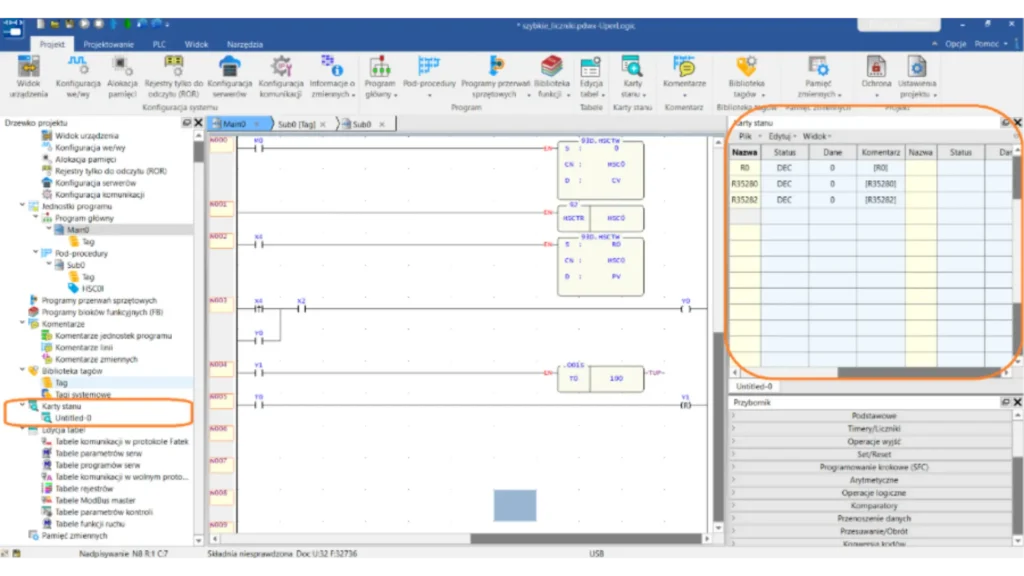The width and height of the screenshot is (1024, 576).
Task: Select the Sub0 [Tag] document tab
Action: tap(296, 124)
